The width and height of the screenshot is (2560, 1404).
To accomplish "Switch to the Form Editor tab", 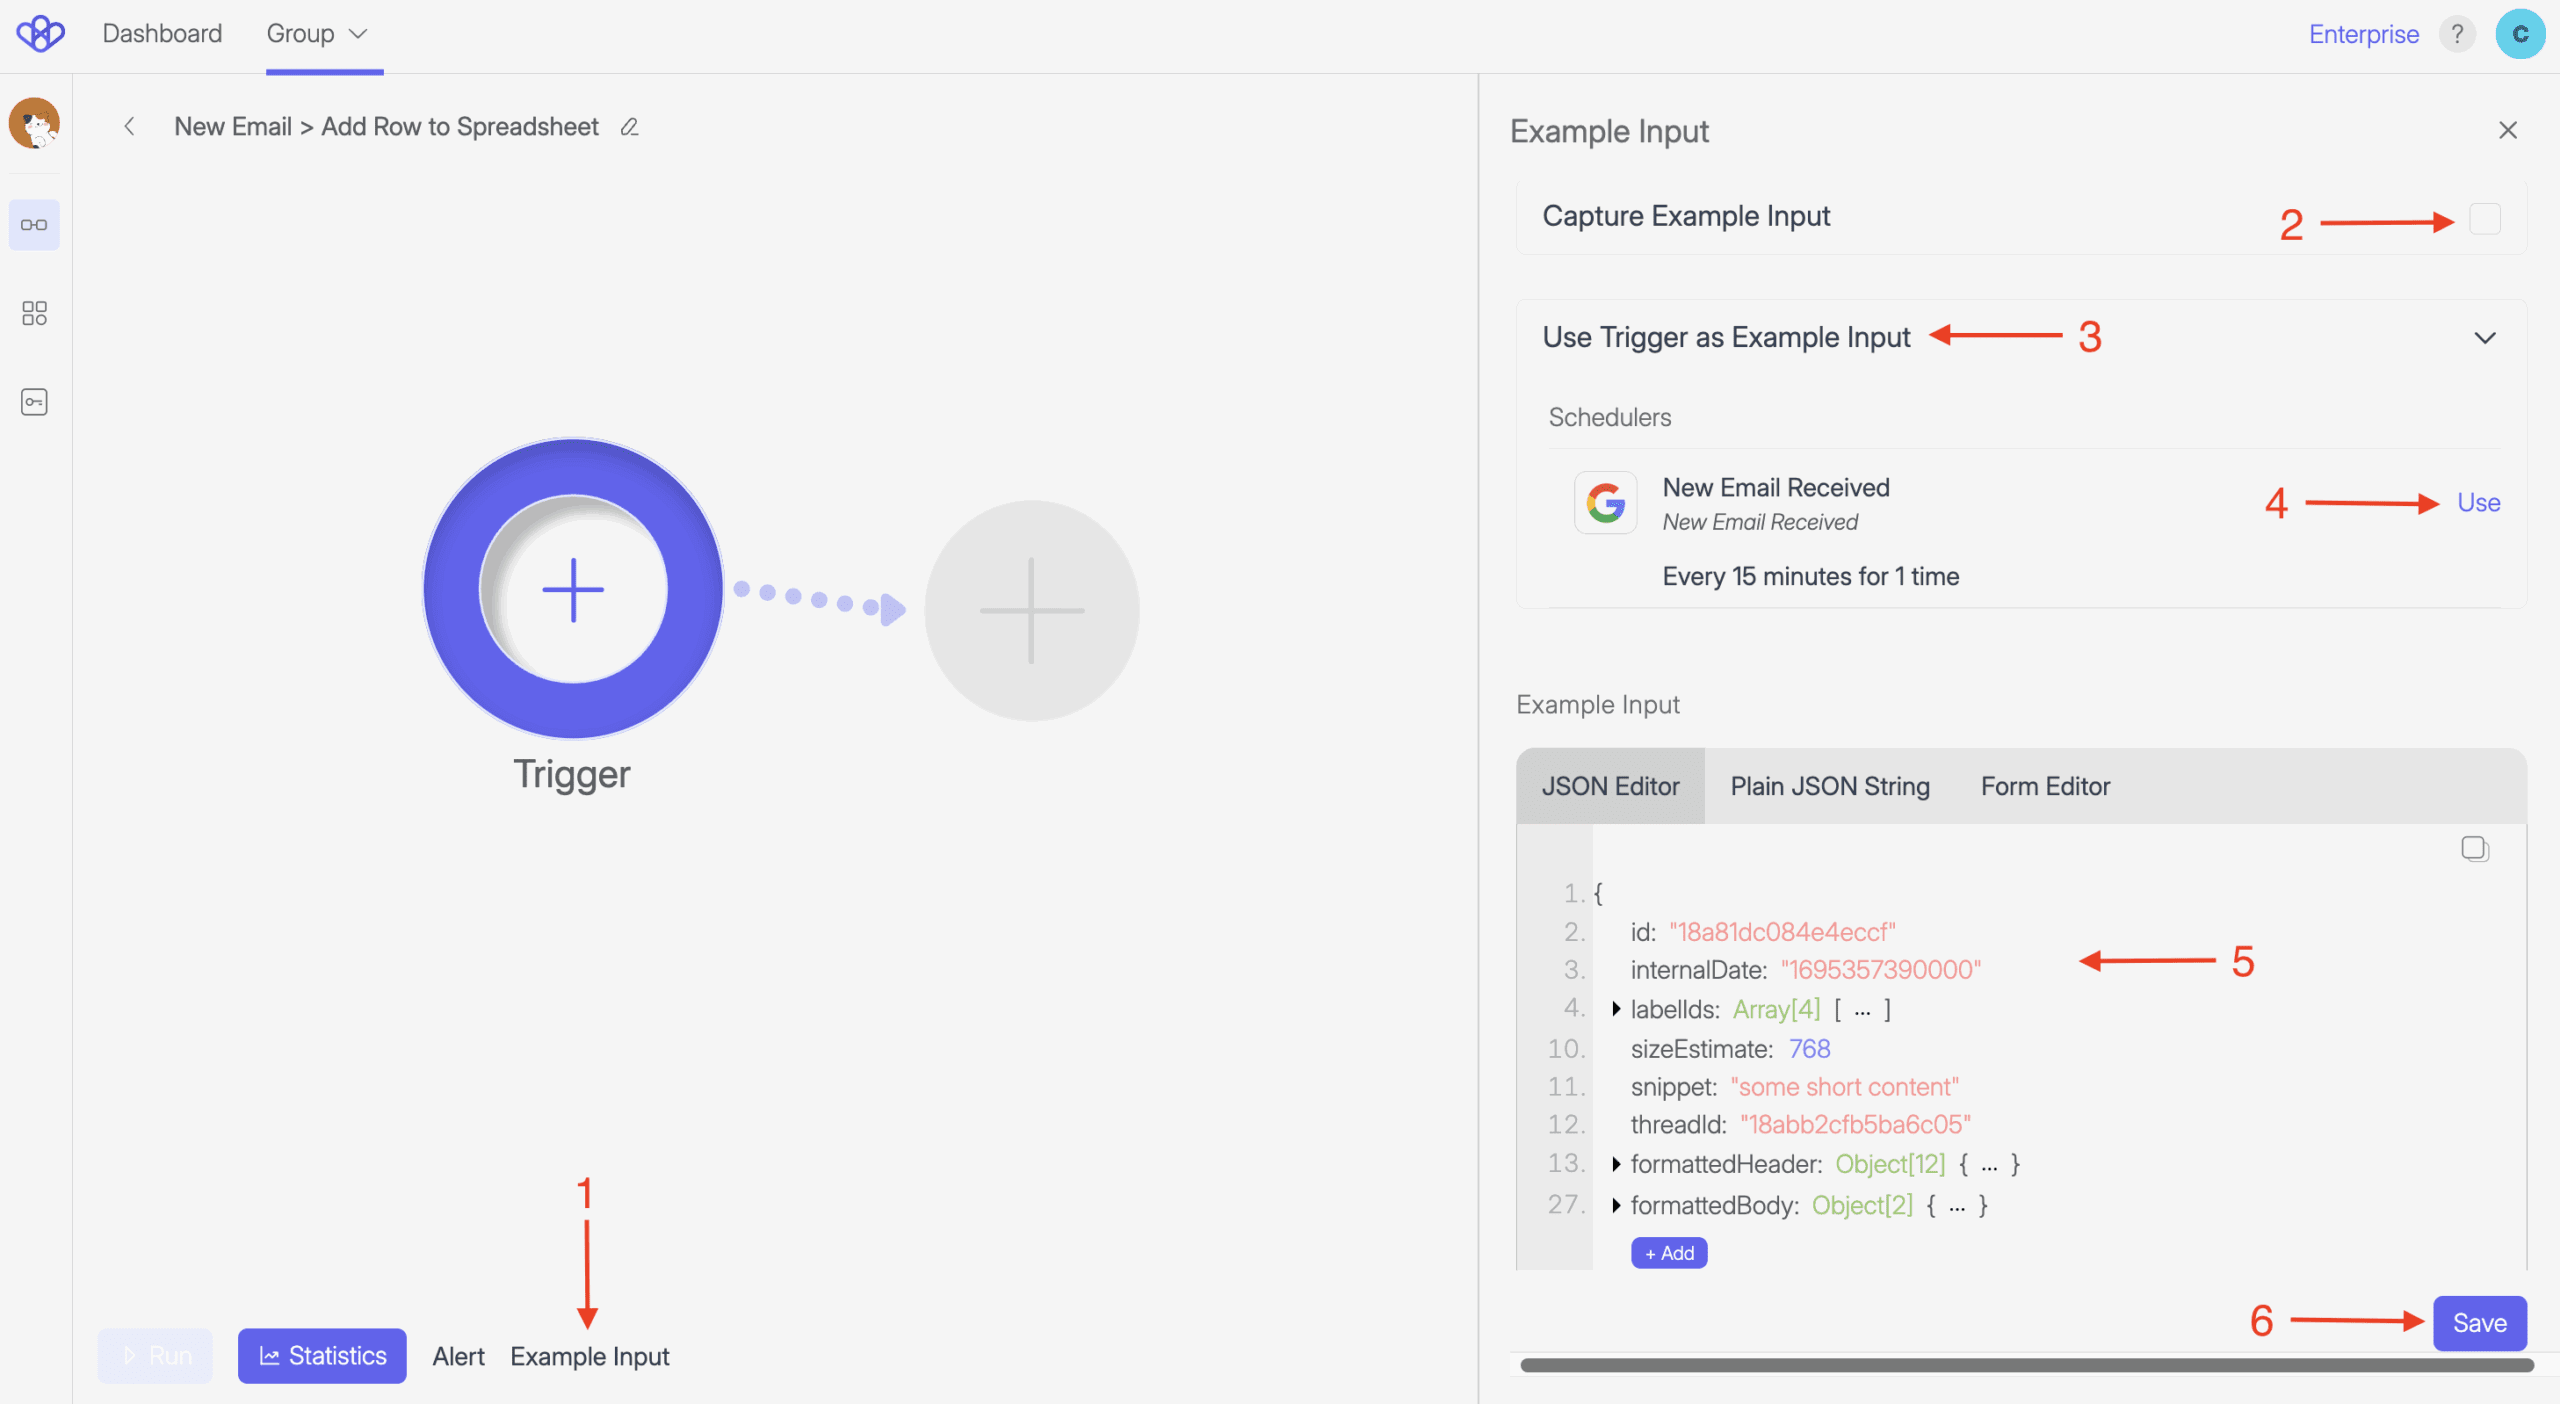I will pos(2045,786).
